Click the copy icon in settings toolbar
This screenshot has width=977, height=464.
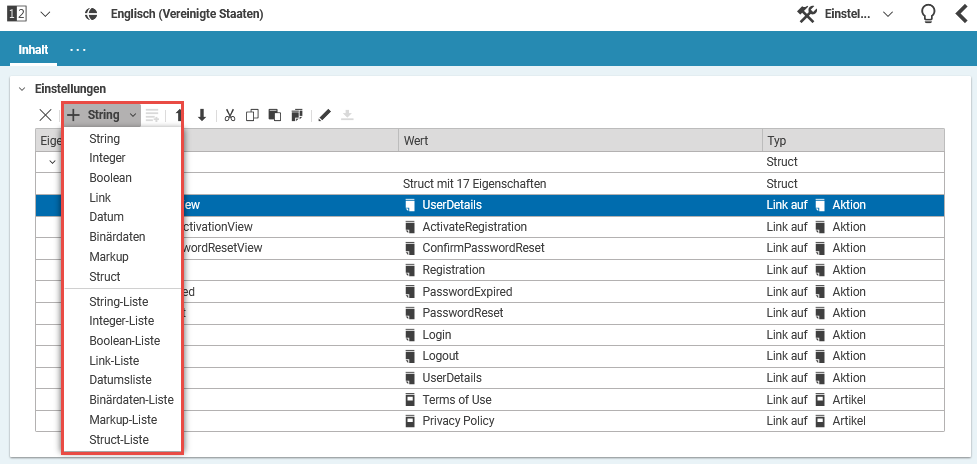coord(252,115)
